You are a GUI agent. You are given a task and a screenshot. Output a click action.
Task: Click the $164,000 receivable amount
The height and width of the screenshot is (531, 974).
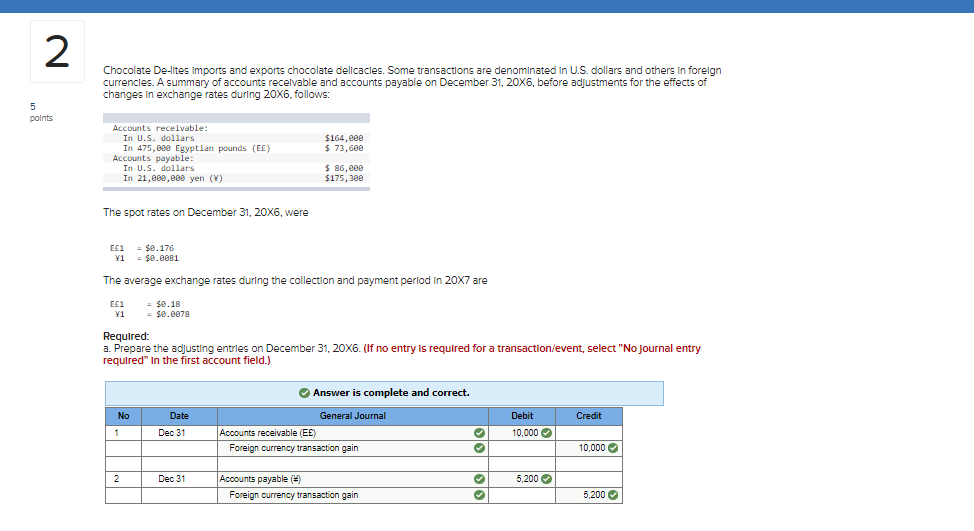[344, 138]
